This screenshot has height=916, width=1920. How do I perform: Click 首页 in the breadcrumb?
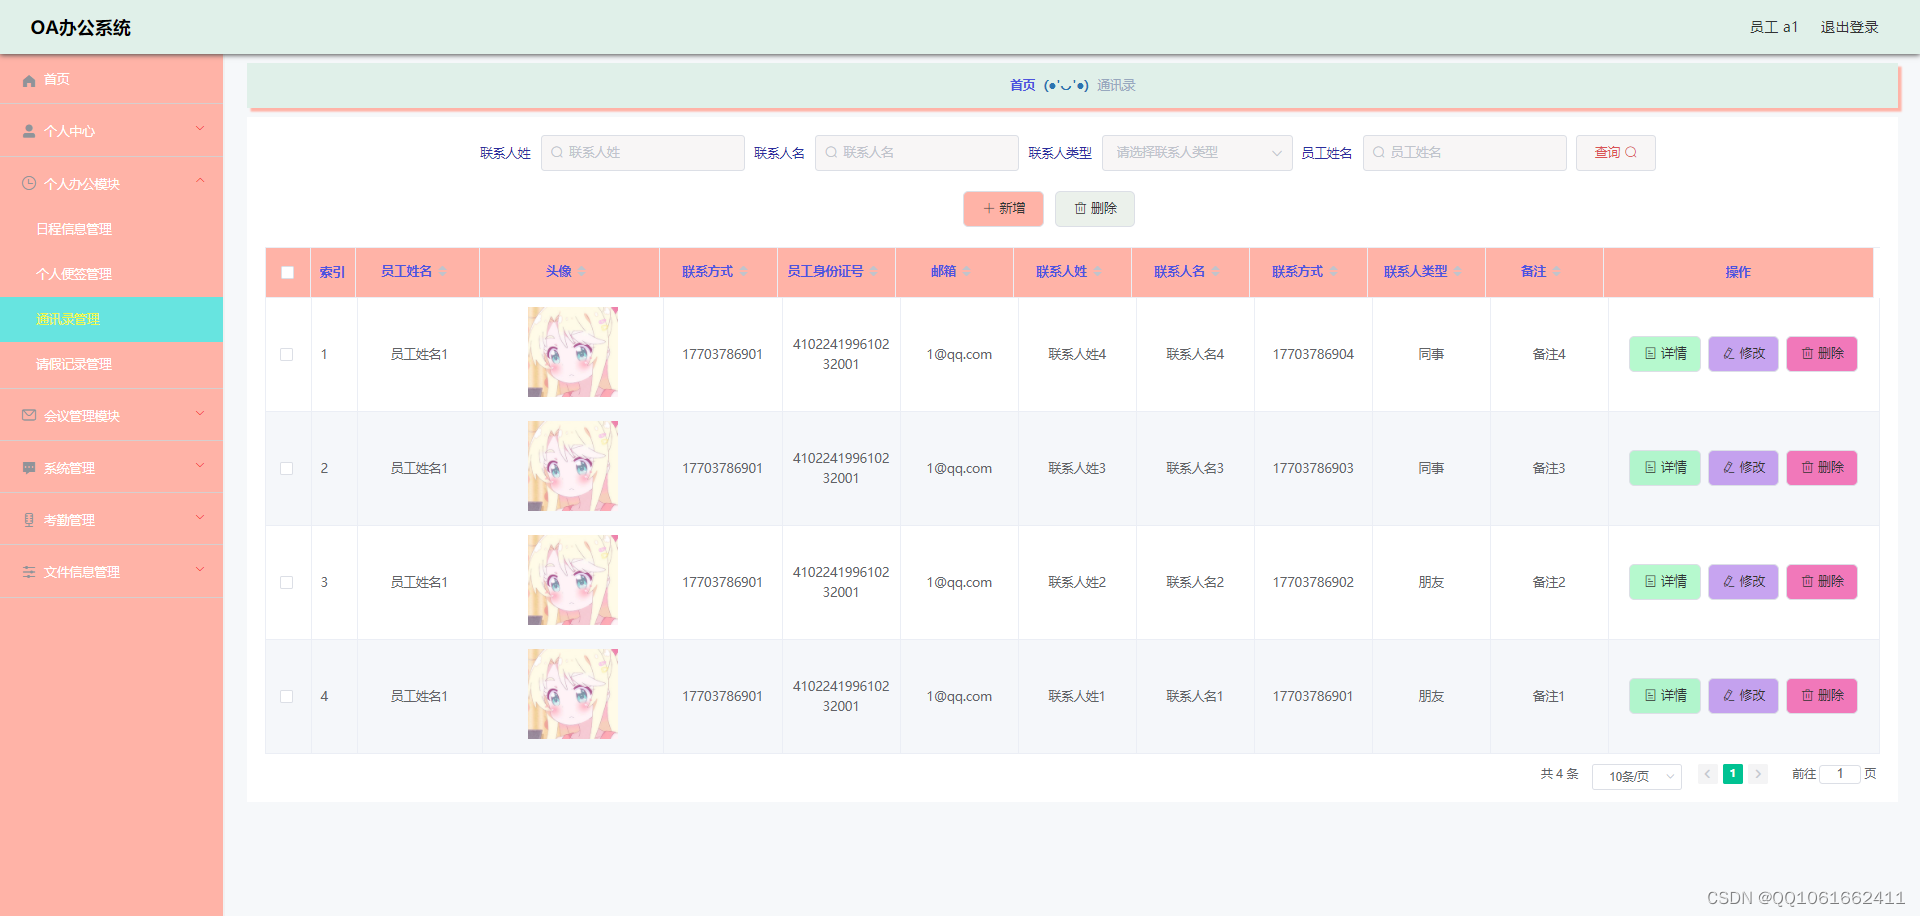click(x=1022, y=85)
